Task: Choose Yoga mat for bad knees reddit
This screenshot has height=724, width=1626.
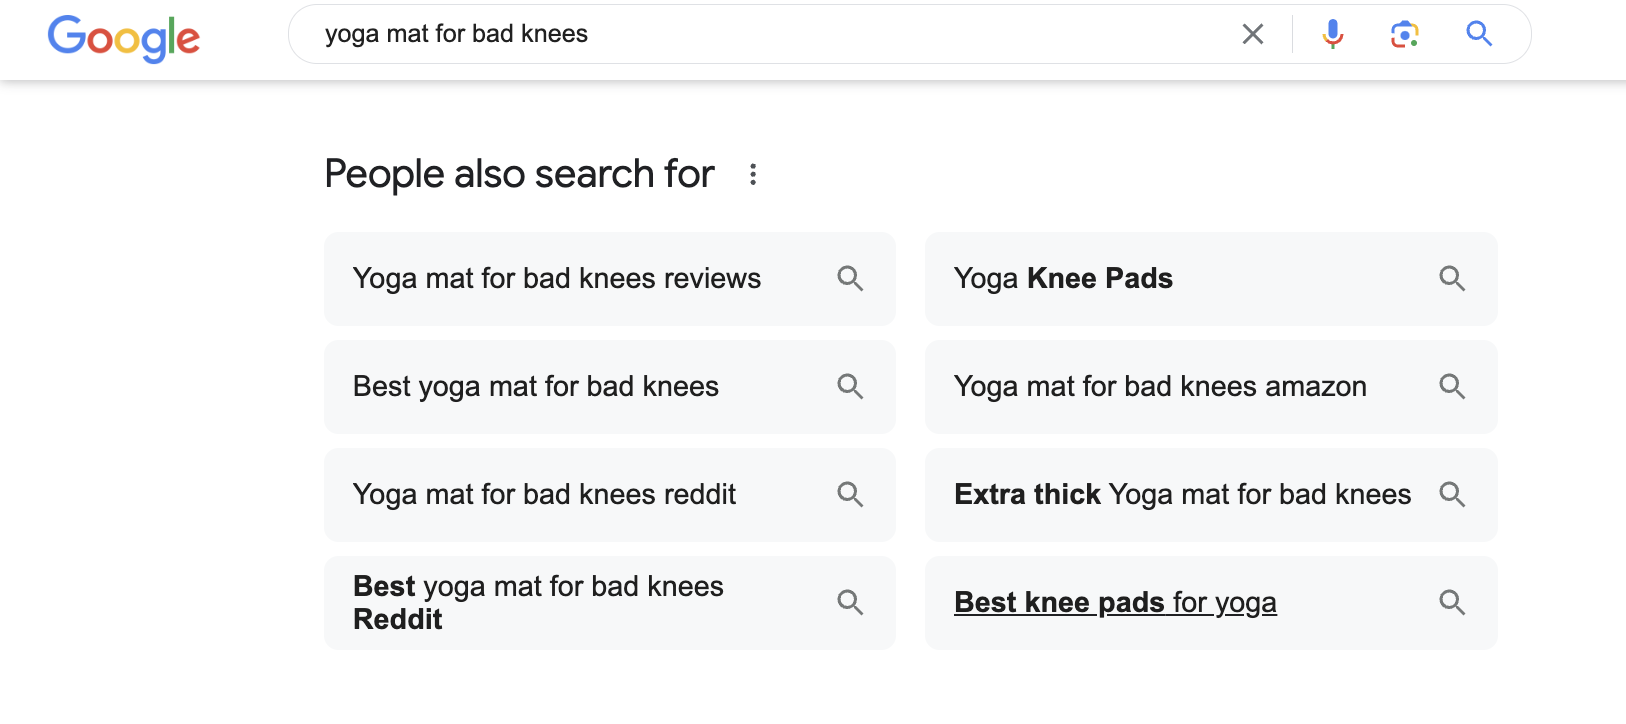Action: tap(610, 495)
